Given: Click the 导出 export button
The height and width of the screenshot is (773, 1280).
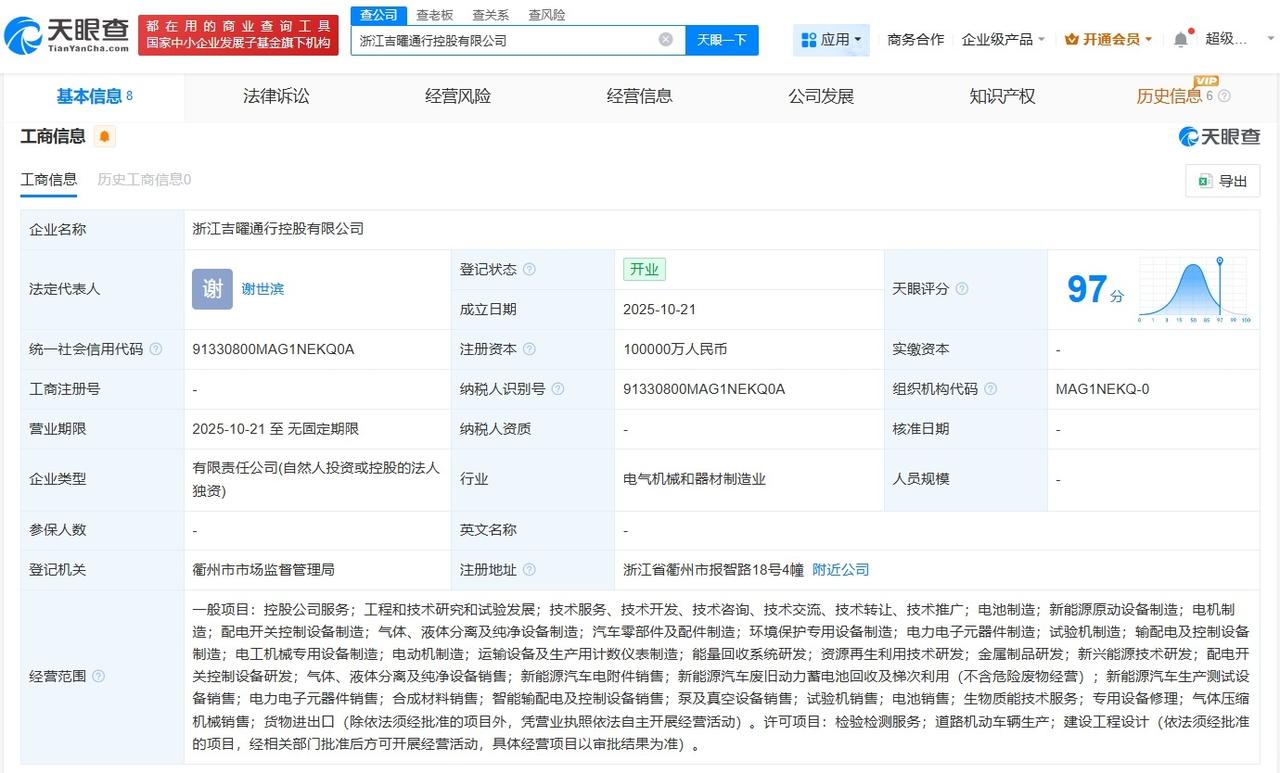Looking at the screenshot, I should [1222, 181].
